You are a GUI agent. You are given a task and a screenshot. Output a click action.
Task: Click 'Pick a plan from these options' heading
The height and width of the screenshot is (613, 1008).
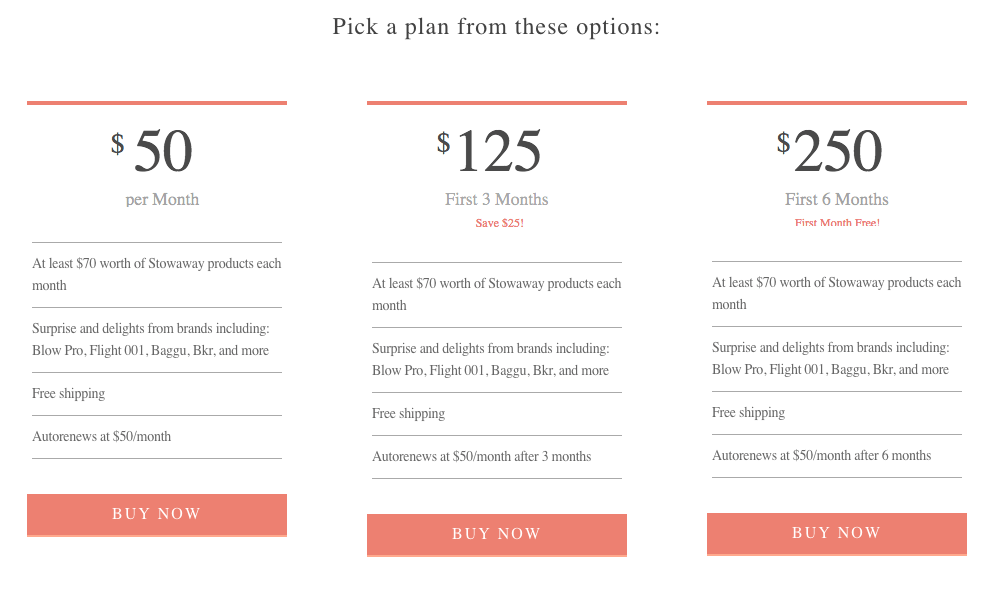[496, 27]
